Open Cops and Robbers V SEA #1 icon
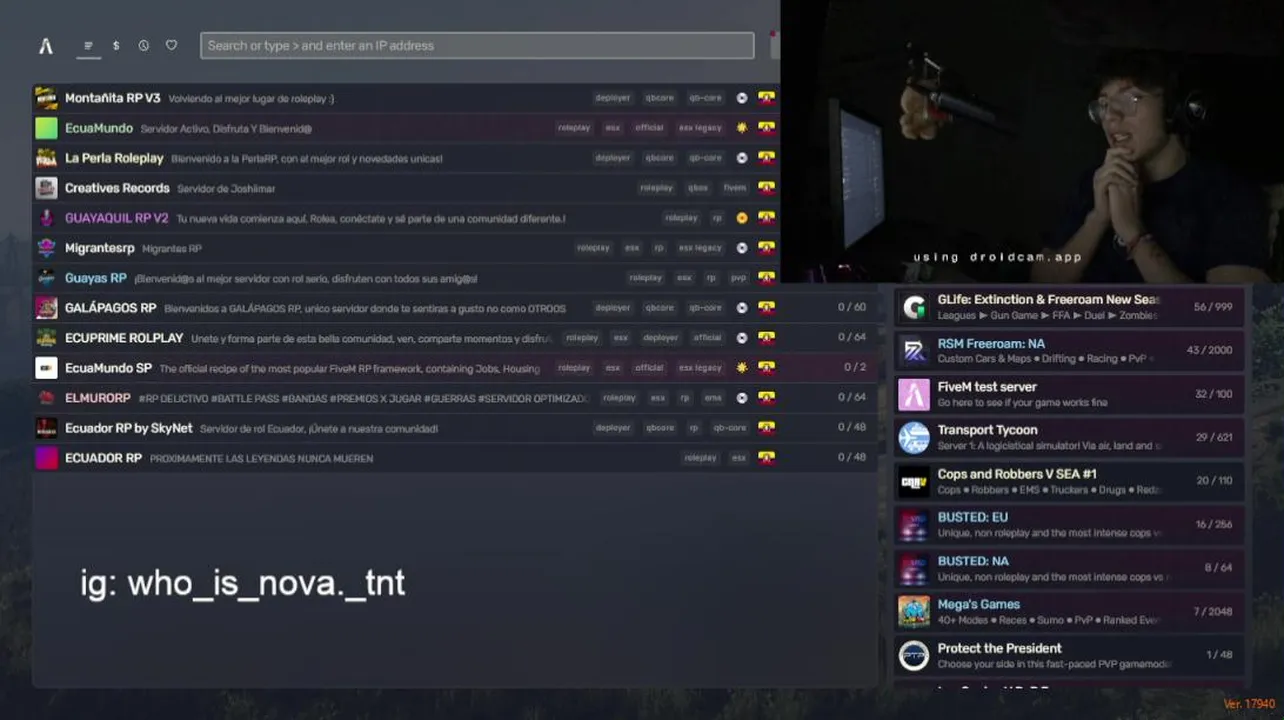 coord(914,481)
